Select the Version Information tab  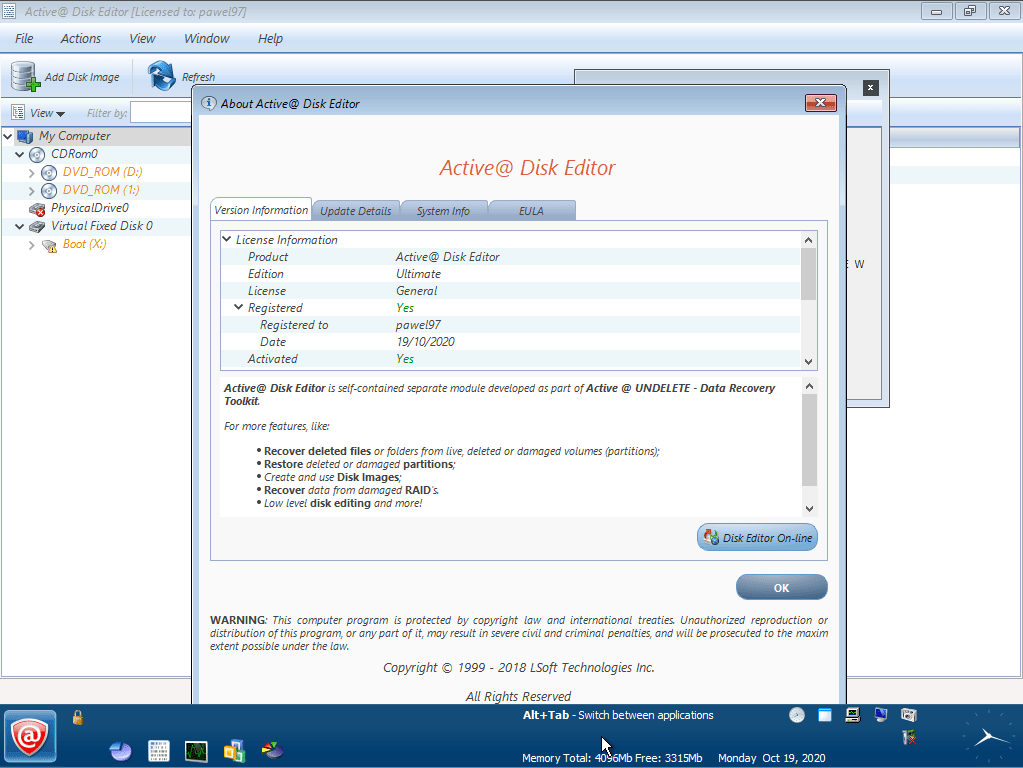point(261,209)
